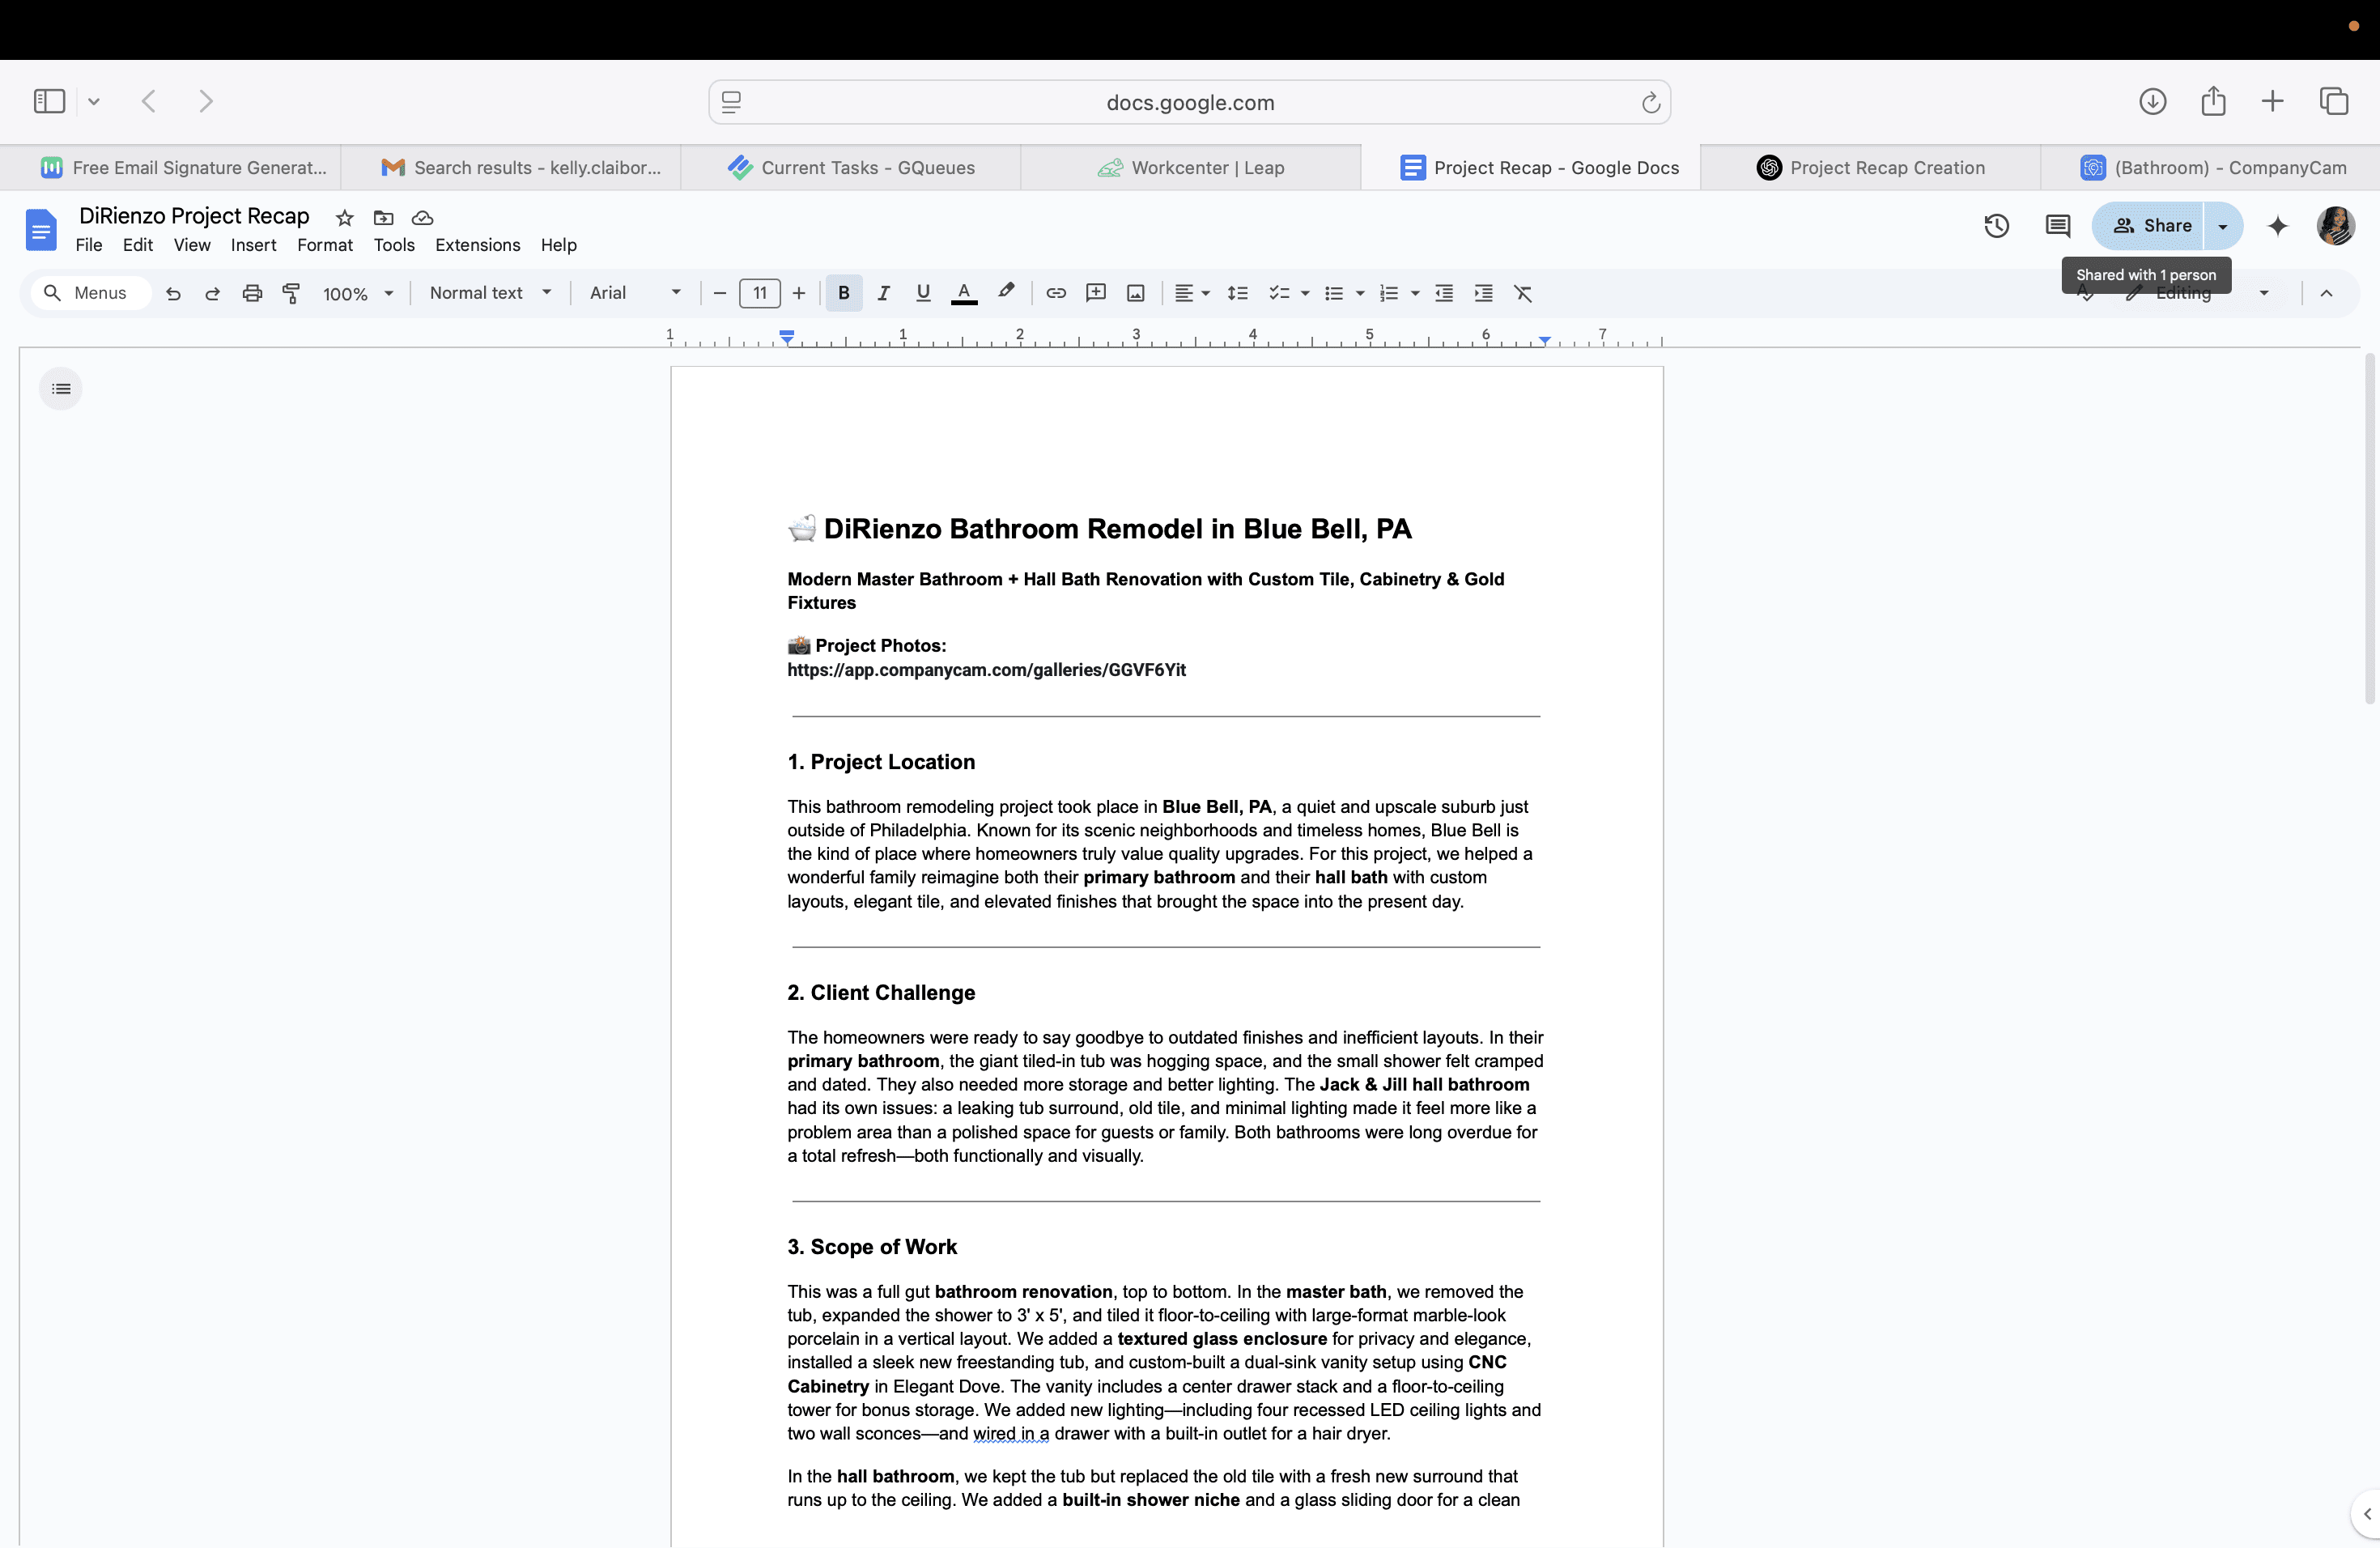Insert an image from toolbar

pos(1136,293)
